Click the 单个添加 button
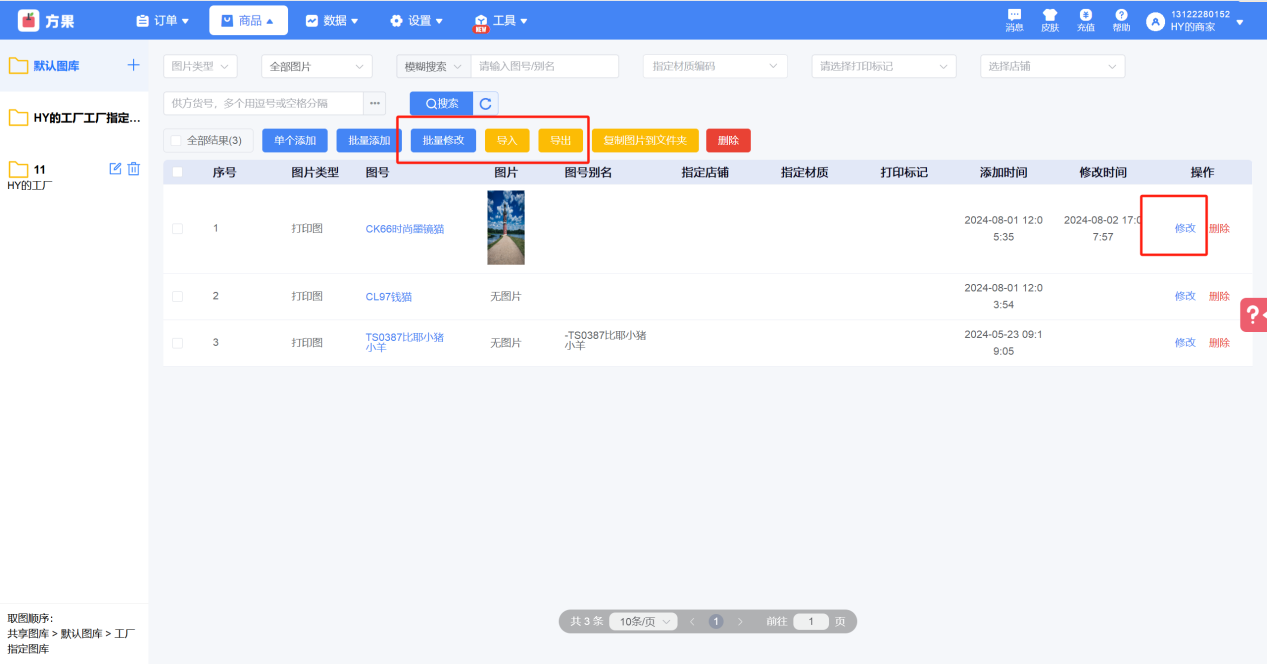 (x=295, y=141)
